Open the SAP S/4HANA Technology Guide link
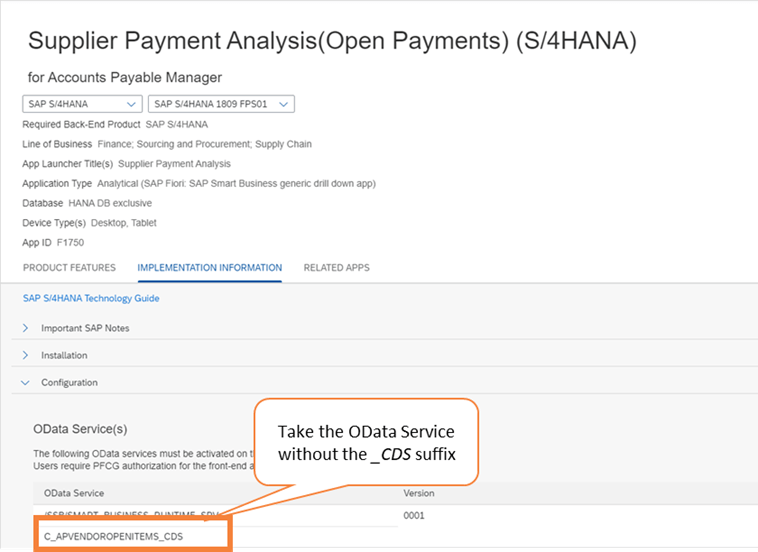 [91, 298]
